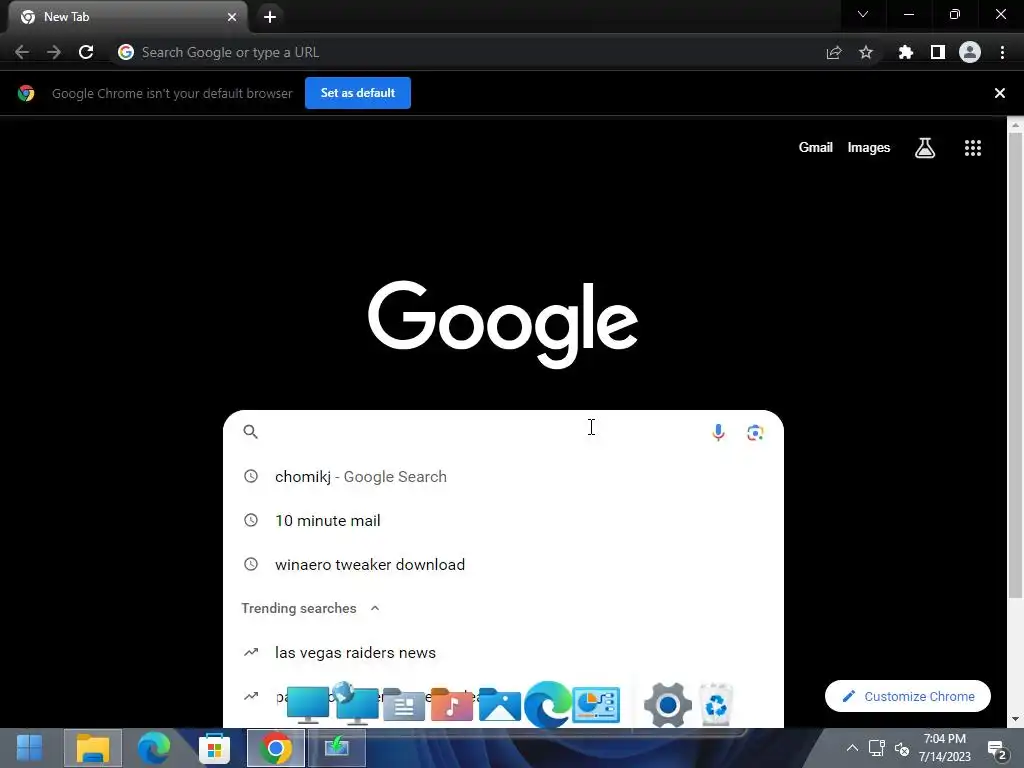This screenshot has width=1024, height=768.
Task: Collapse the Trending searches section
Action: click(x=375, y=608)
